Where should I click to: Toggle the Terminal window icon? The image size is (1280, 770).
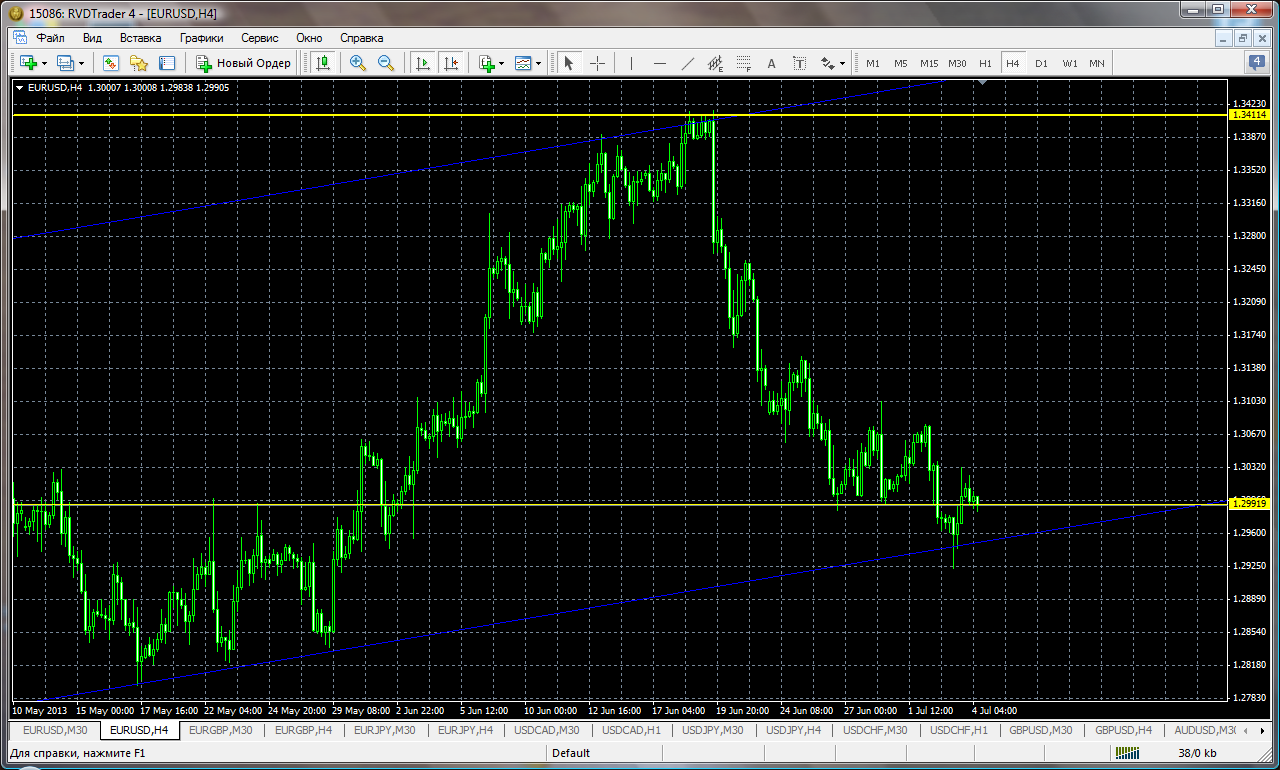pos(166,63)
